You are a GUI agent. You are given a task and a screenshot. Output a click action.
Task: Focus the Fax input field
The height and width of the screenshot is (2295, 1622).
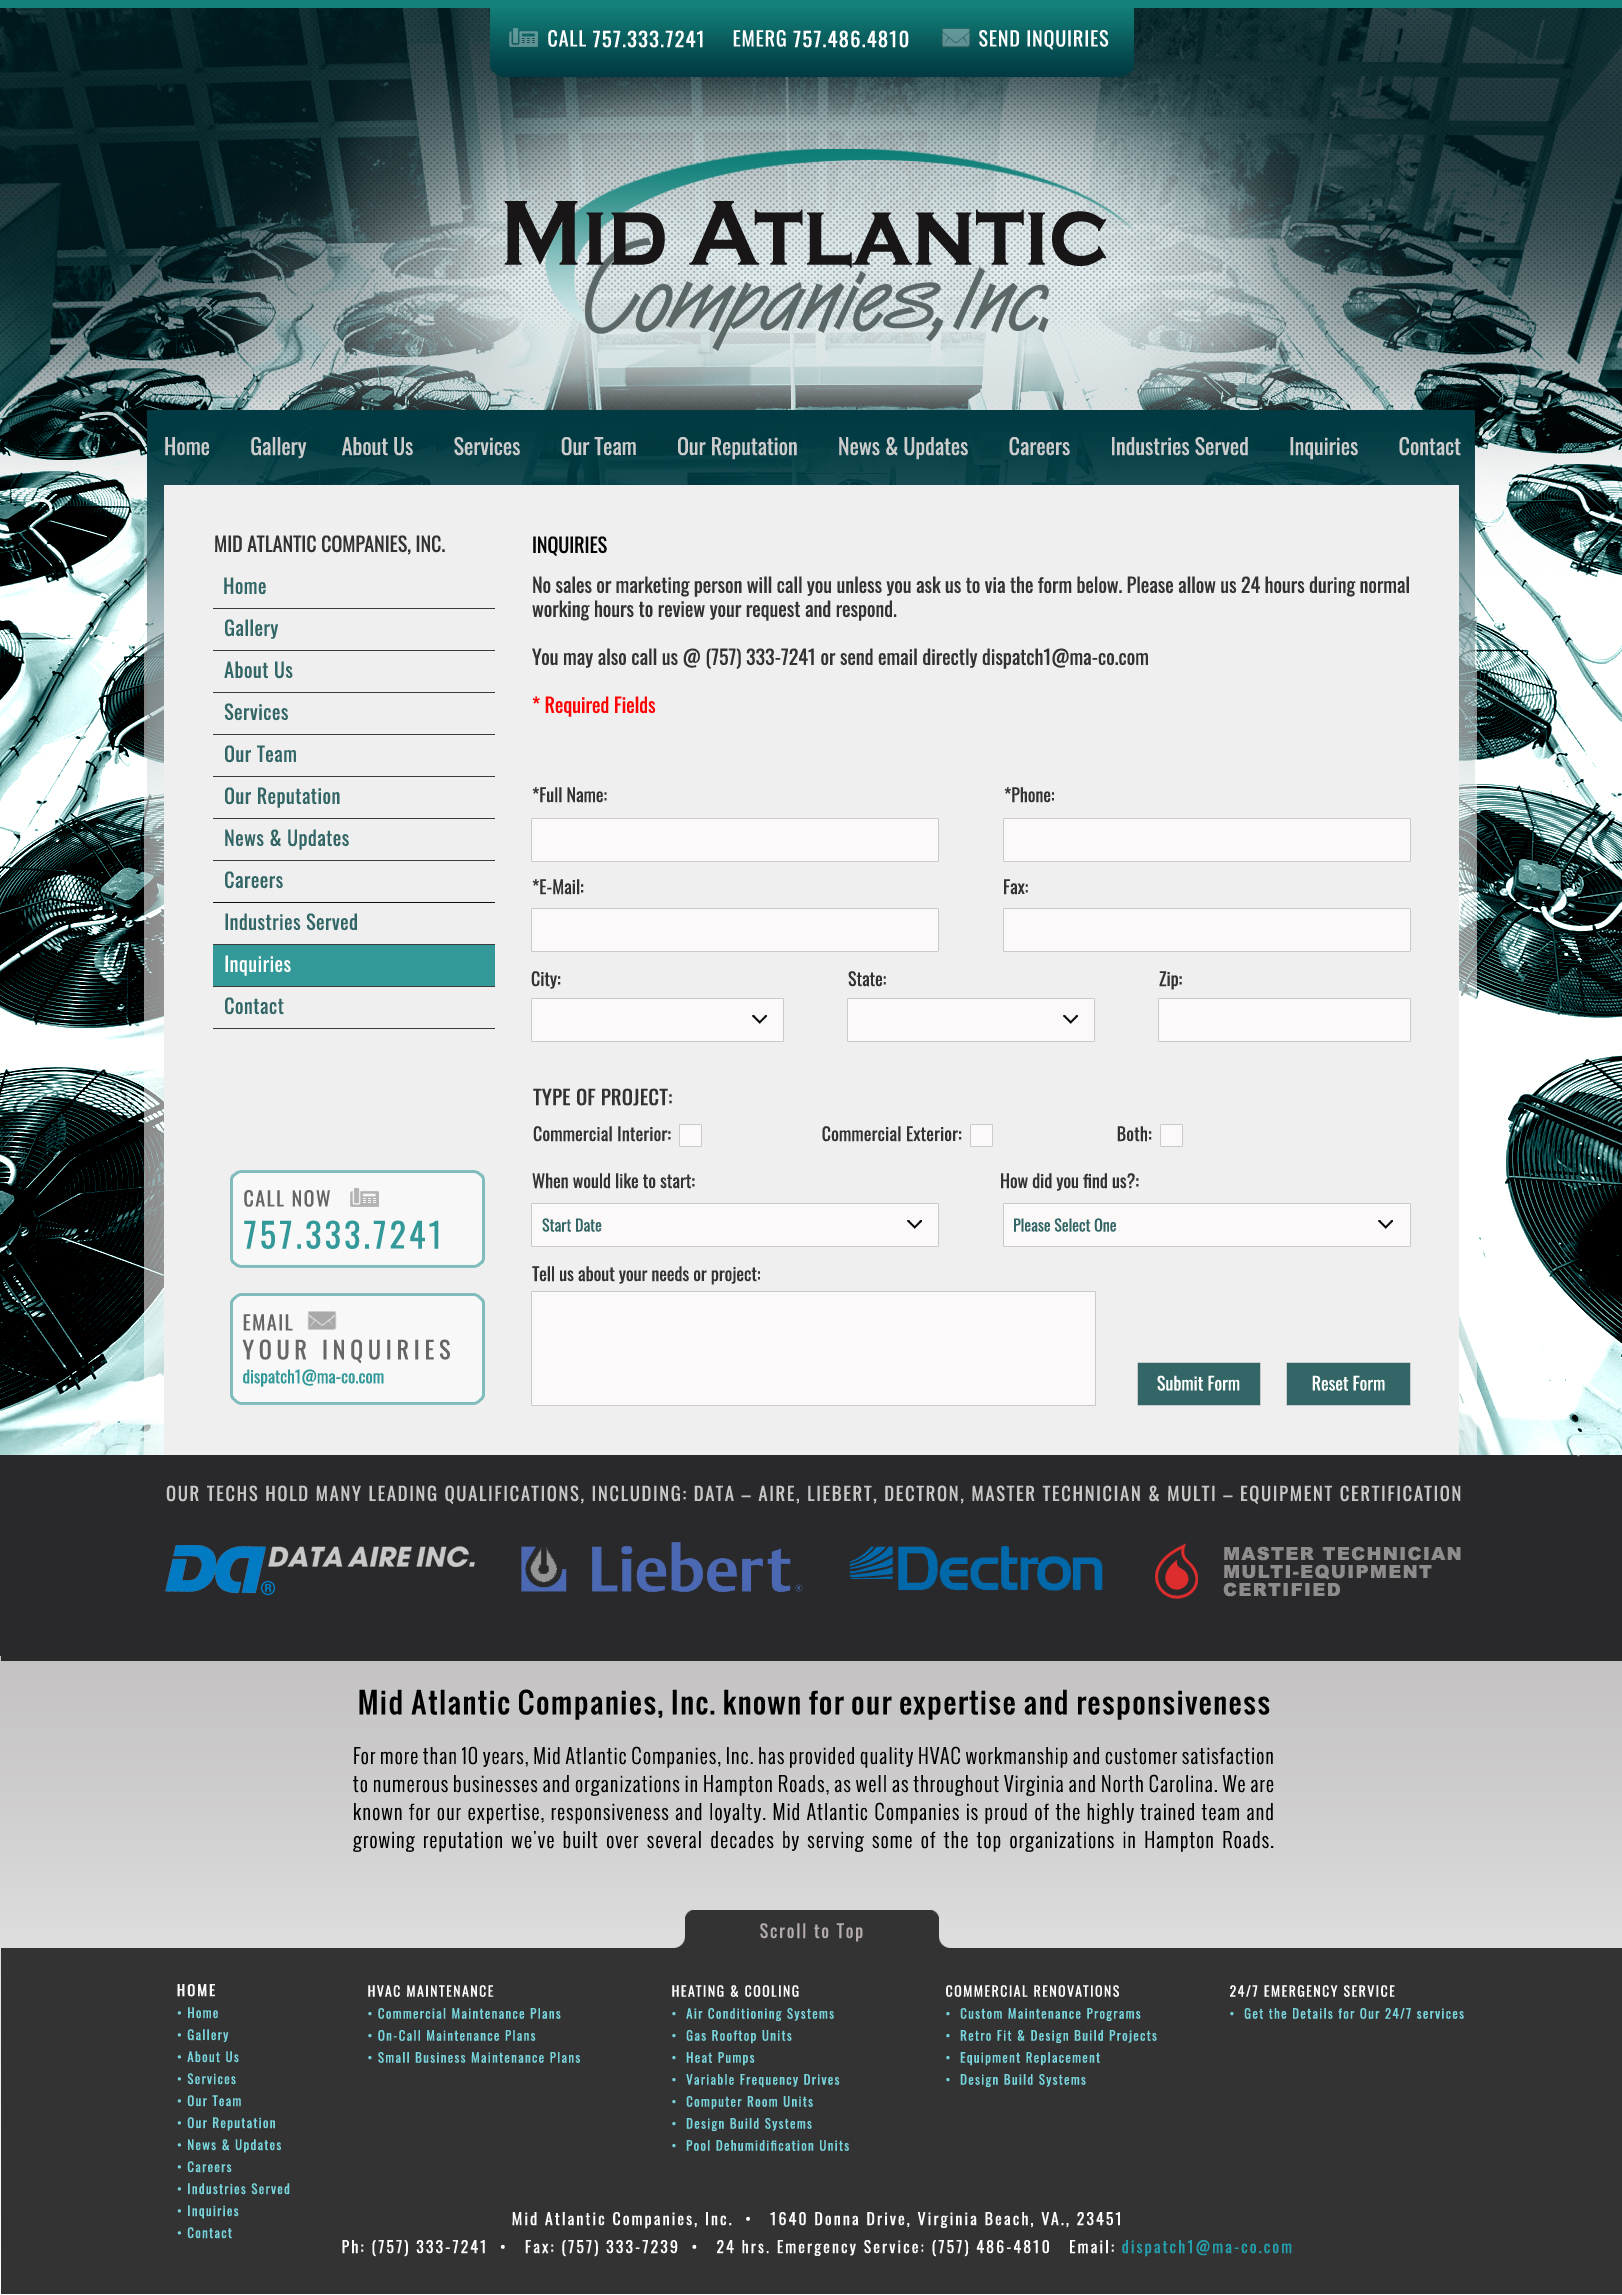[x=1207, y=930]
